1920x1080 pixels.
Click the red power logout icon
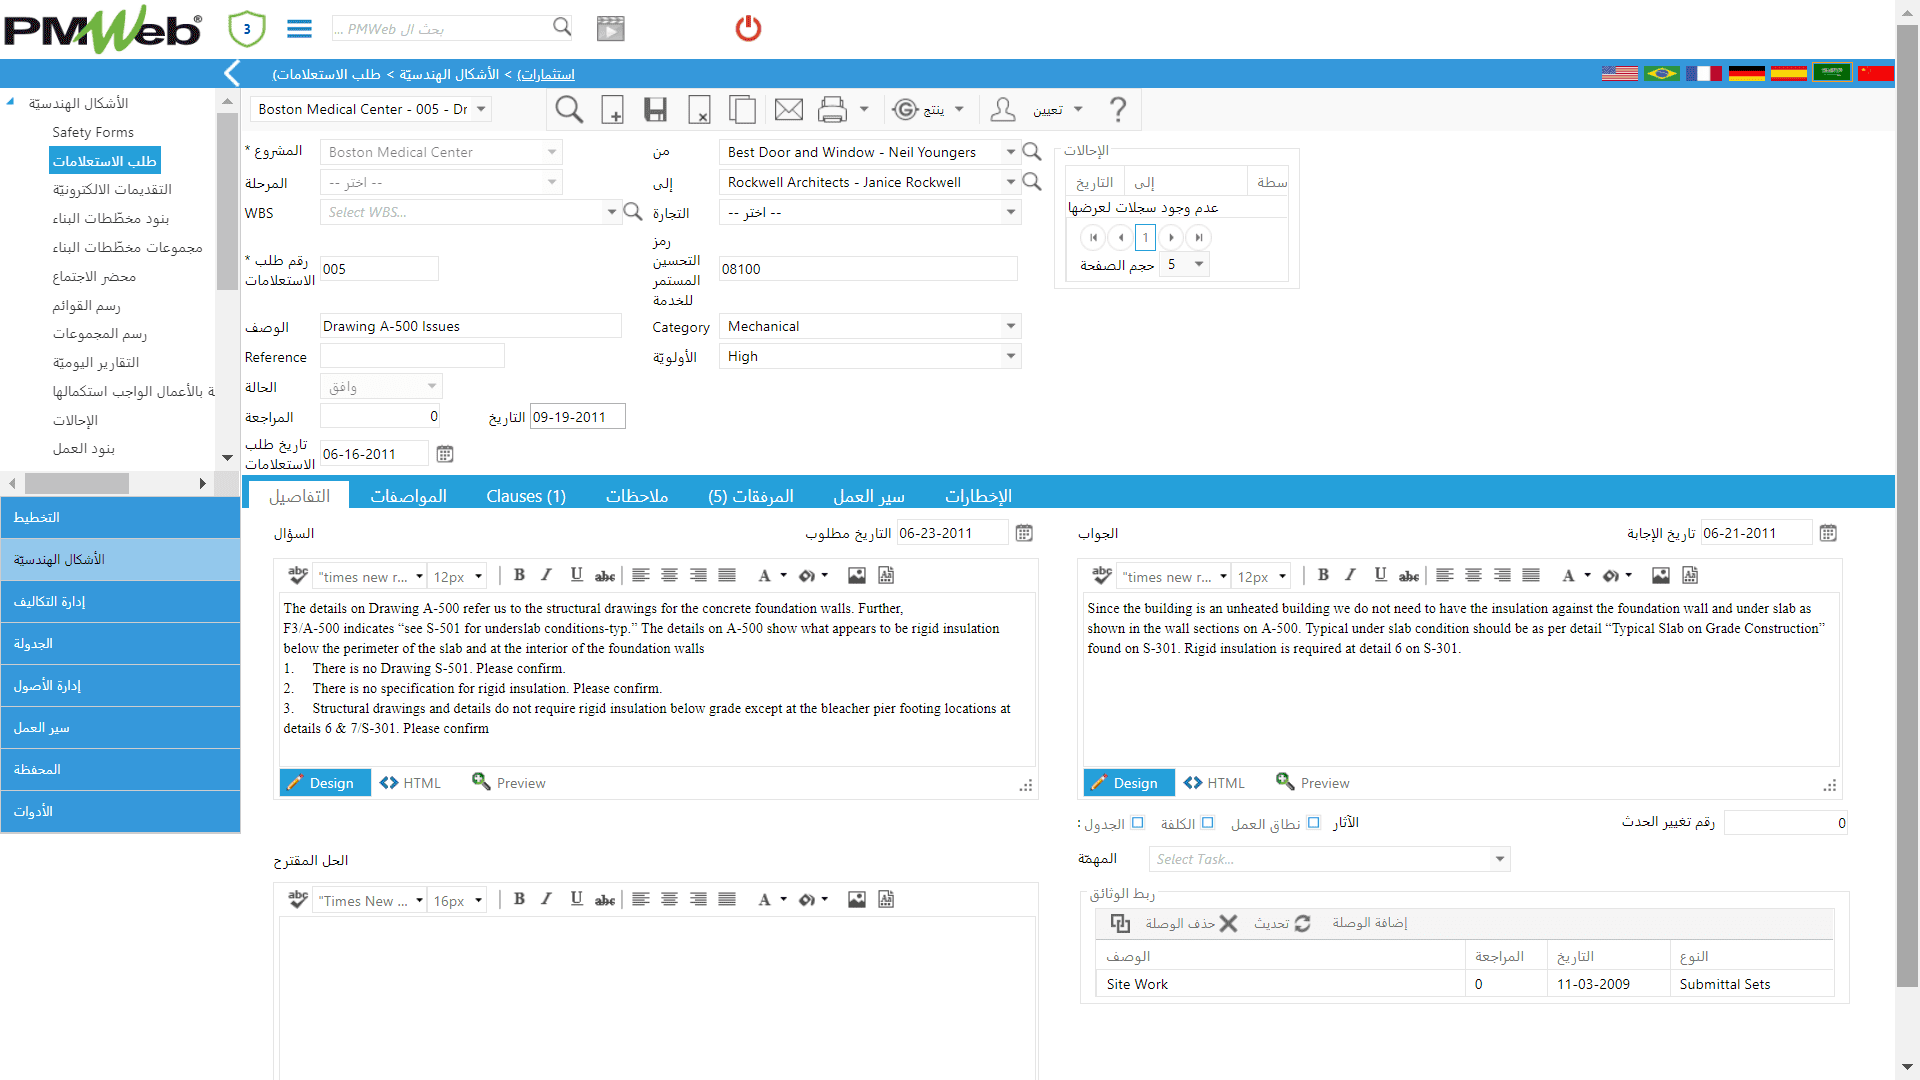748,28
